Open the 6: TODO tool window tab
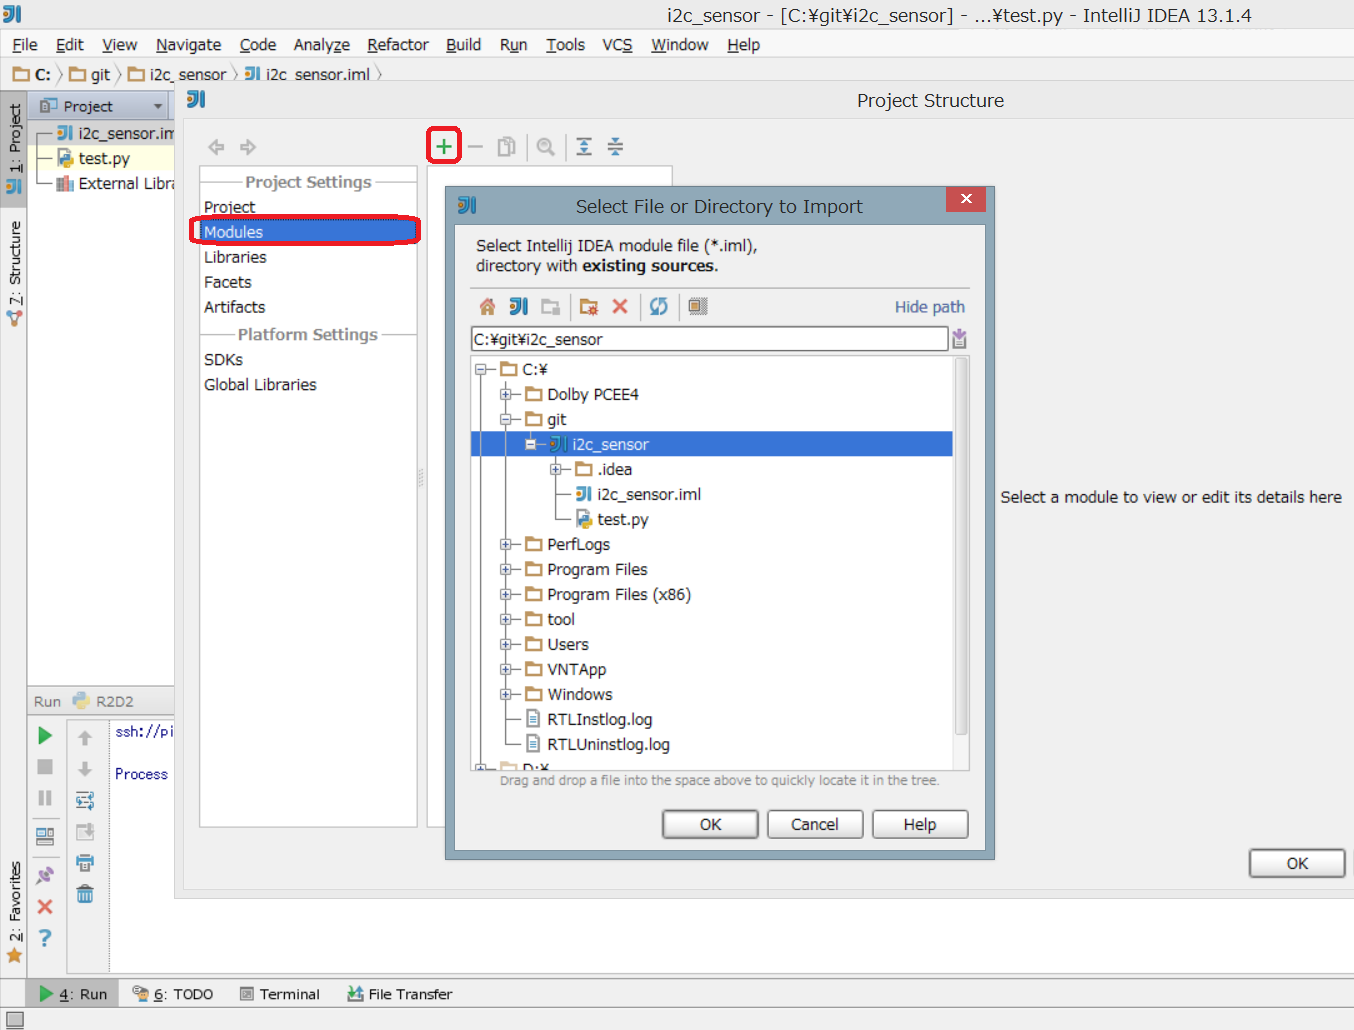 tap(173, 994)
